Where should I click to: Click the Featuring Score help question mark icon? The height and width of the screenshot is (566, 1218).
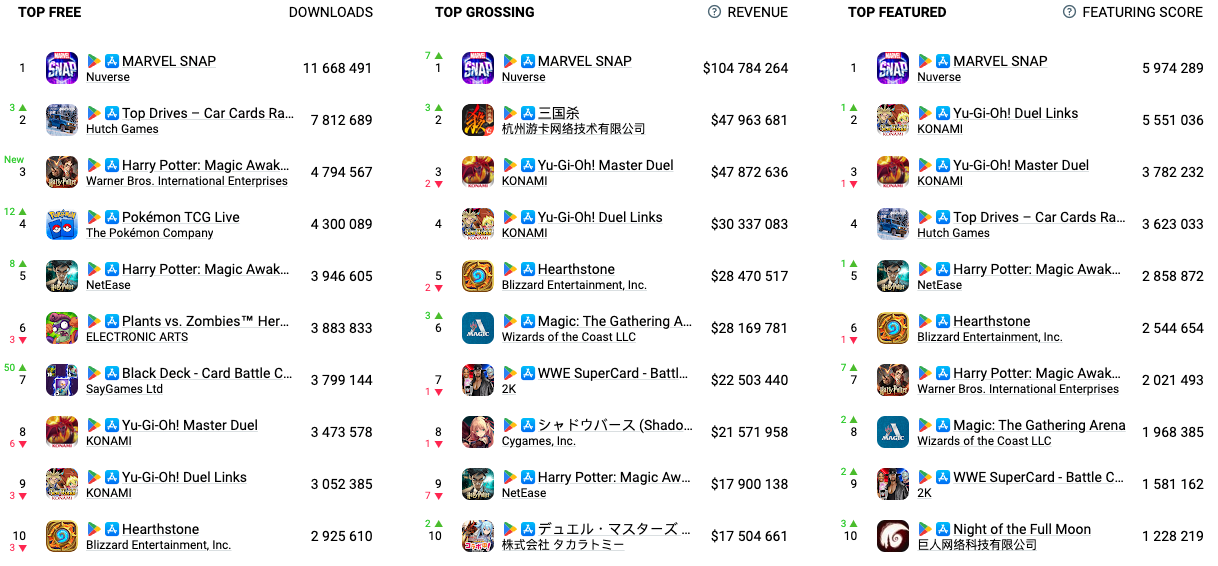tap(1069, 12)
